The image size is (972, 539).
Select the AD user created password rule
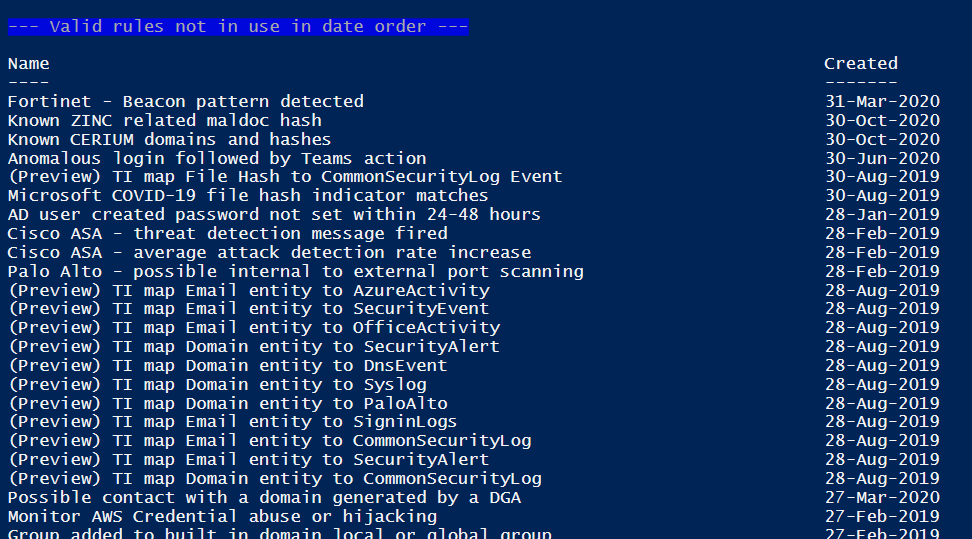tap(274, 215)
